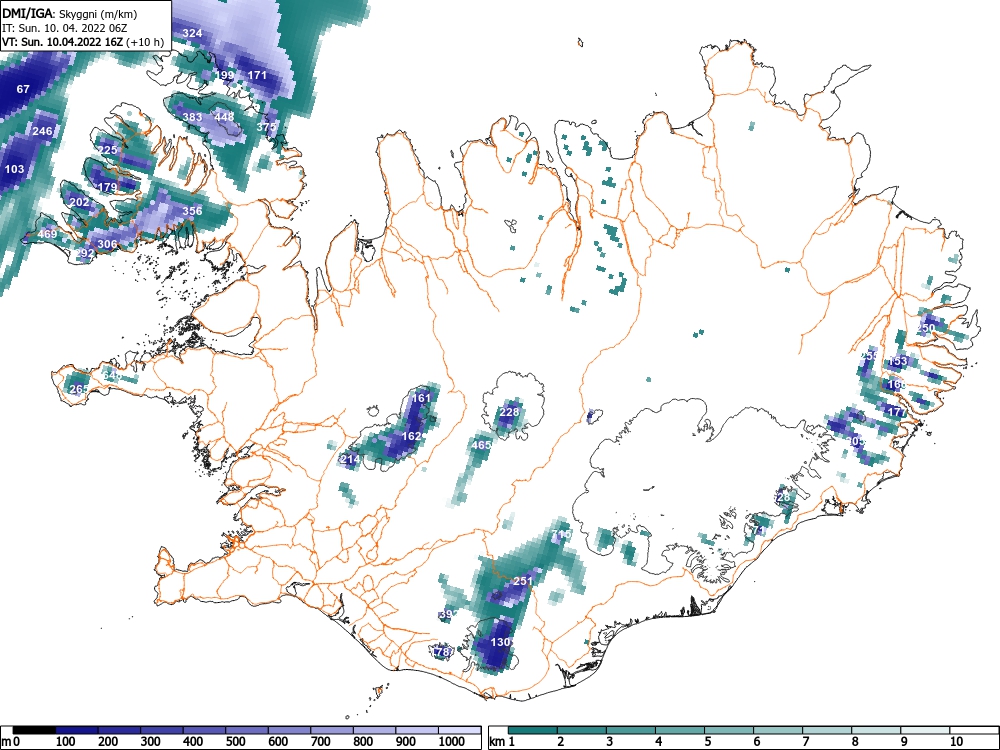Click the 'IT: Sun. 10. 04. 2022 06Z' line
This screenshot has height=750, width=1000.
64,28
